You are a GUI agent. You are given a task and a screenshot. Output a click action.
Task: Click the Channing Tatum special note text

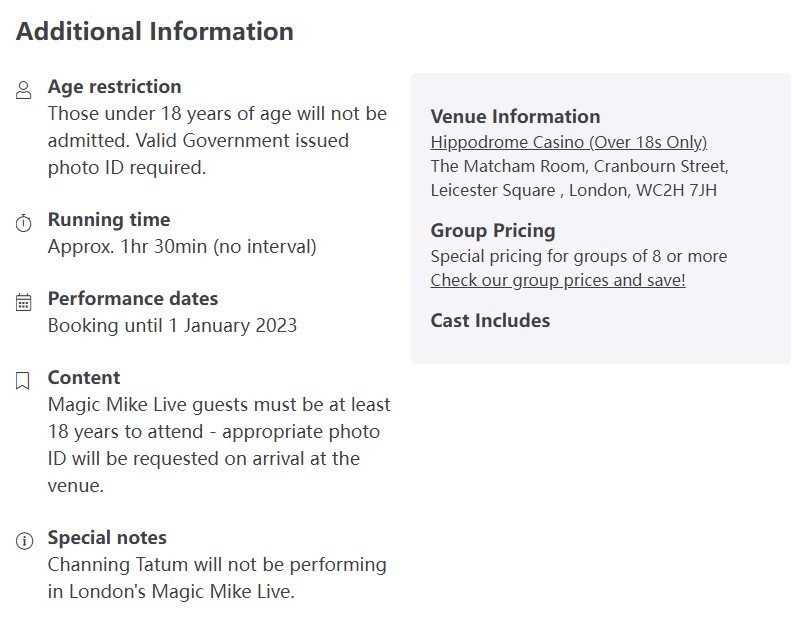pyautogui.click(x=217, y=578)
